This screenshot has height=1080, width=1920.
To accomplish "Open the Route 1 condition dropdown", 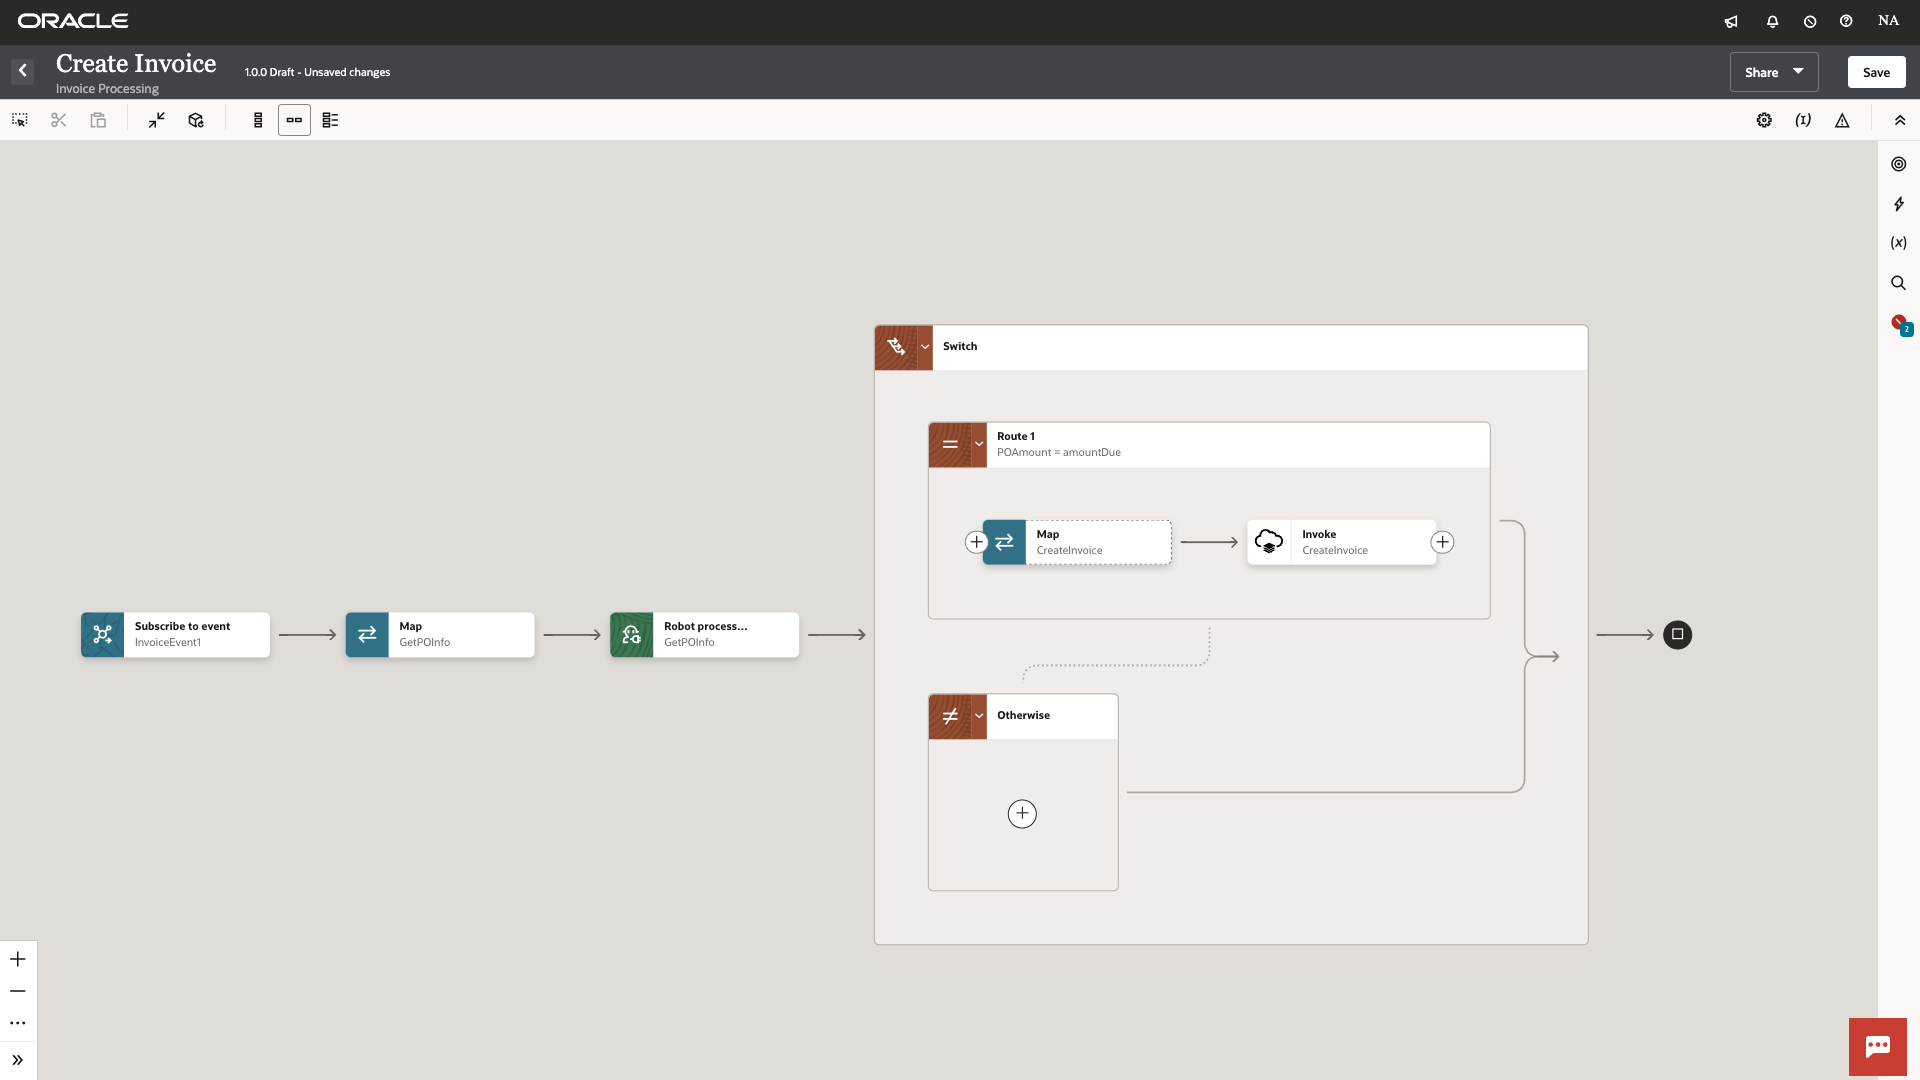I will [x=979, y=444].
